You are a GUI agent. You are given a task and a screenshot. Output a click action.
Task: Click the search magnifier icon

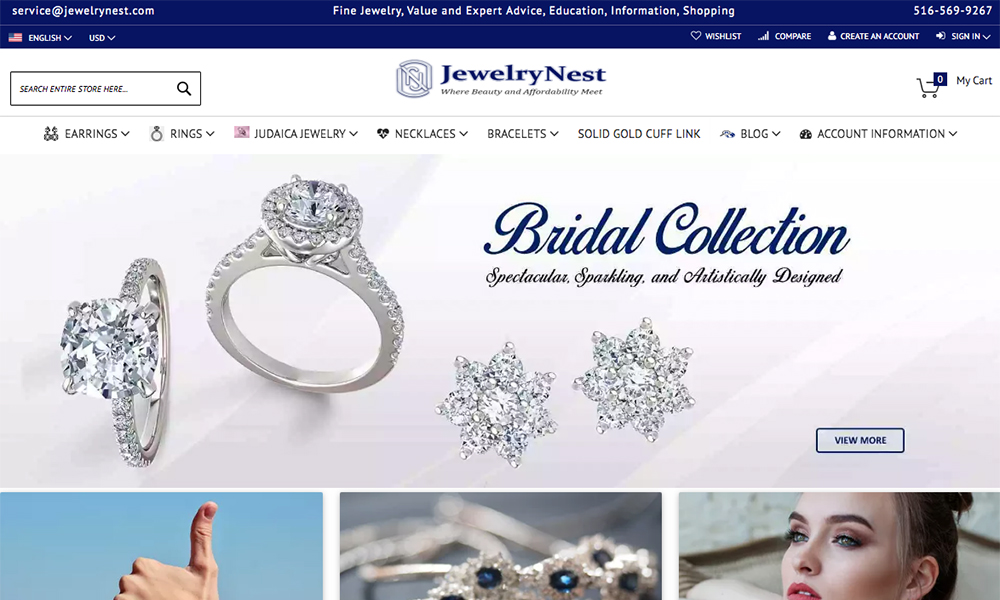click(184, 89)
